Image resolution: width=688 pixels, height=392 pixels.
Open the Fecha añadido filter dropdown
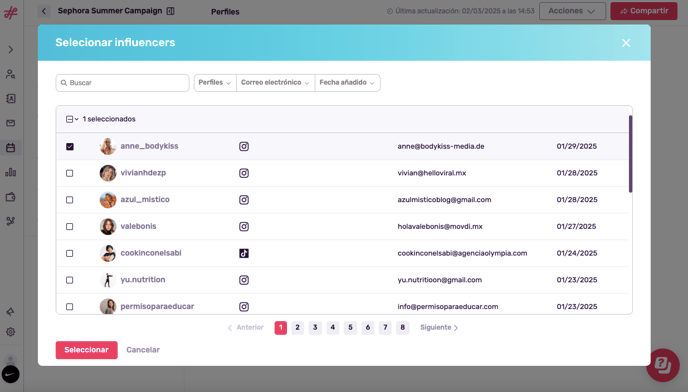(x=347, y=83)
